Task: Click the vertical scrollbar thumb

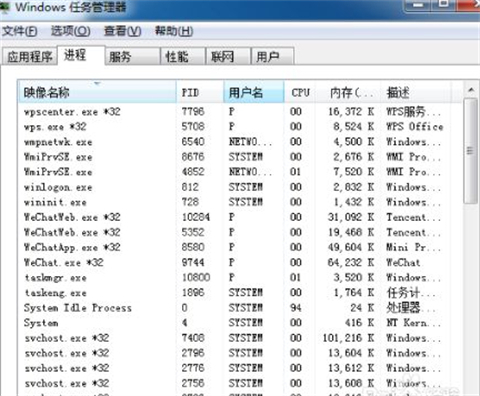Action: click(471, 151)
